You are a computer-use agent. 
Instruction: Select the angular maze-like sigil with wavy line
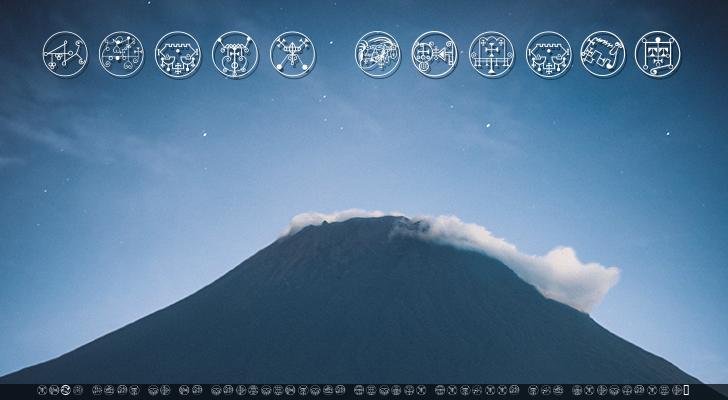point(603,54)
